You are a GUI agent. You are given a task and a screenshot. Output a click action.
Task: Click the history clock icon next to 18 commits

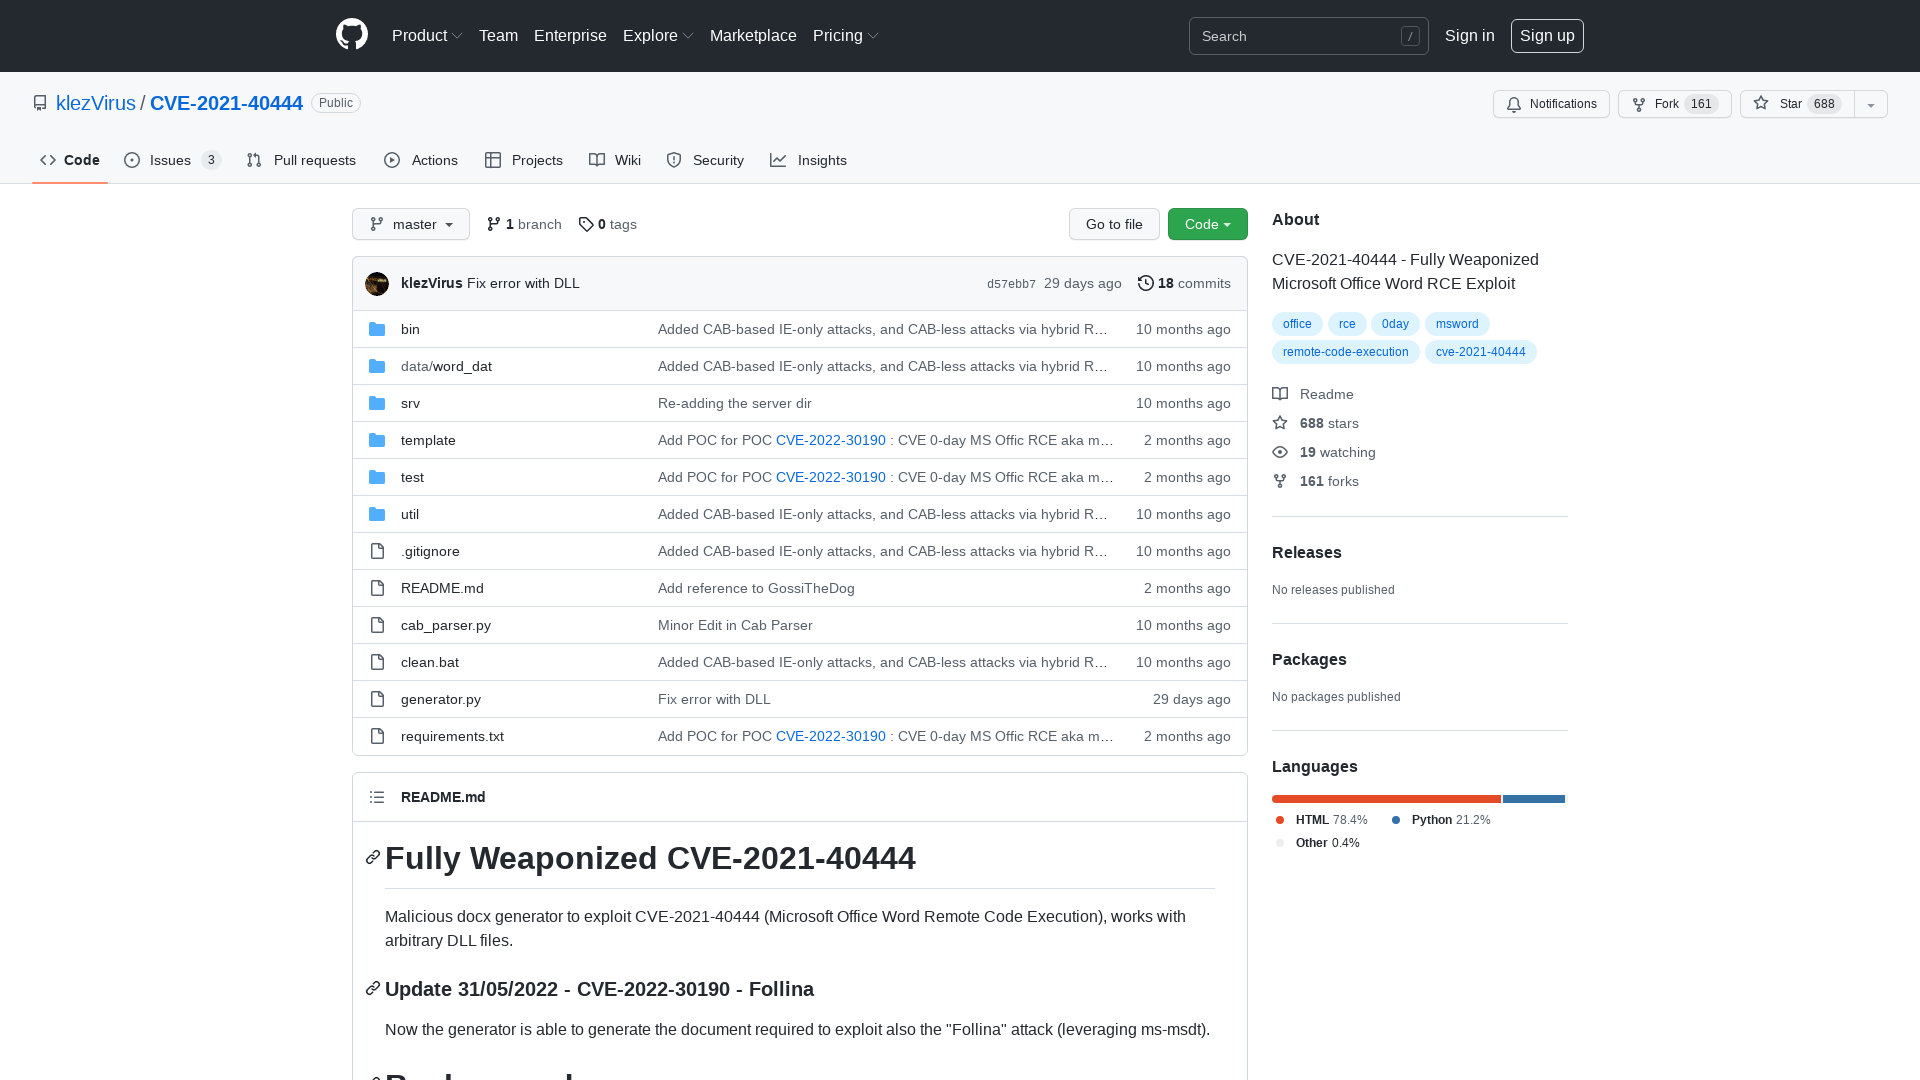tap(1146, 283)
